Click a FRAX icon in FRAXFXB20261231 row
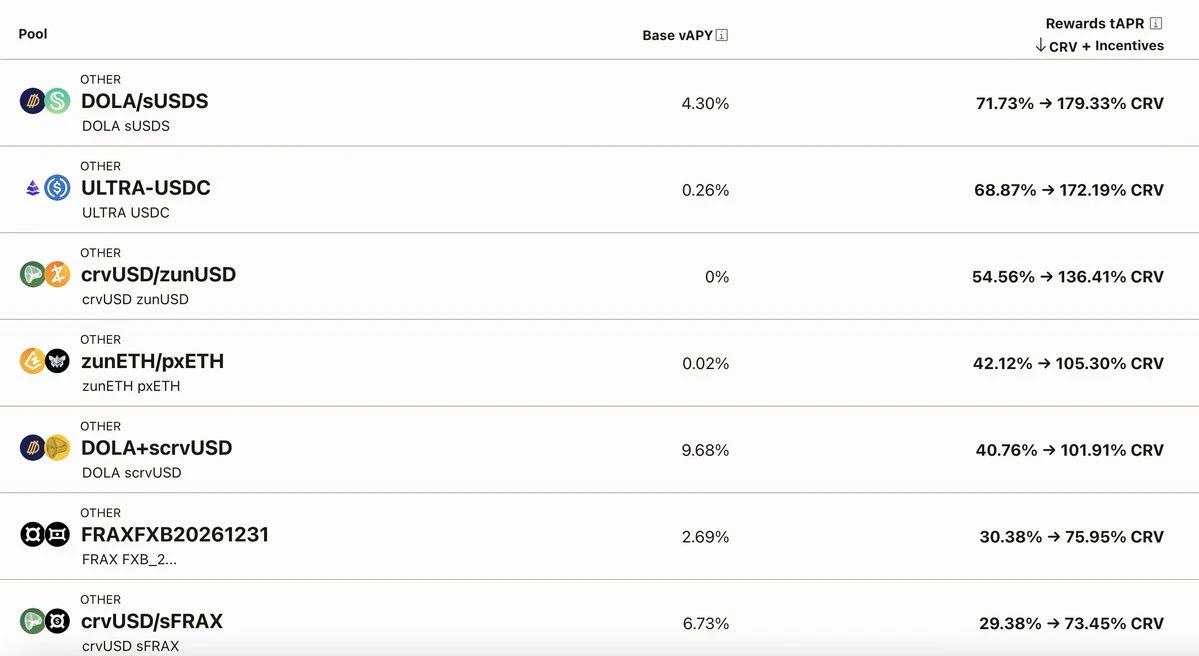1199x656 pixels. (30, 534)
